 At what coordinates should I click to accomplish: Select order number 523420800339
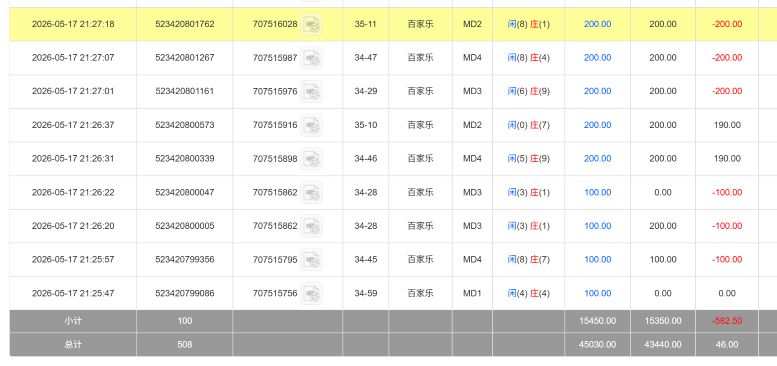(185, 158)
